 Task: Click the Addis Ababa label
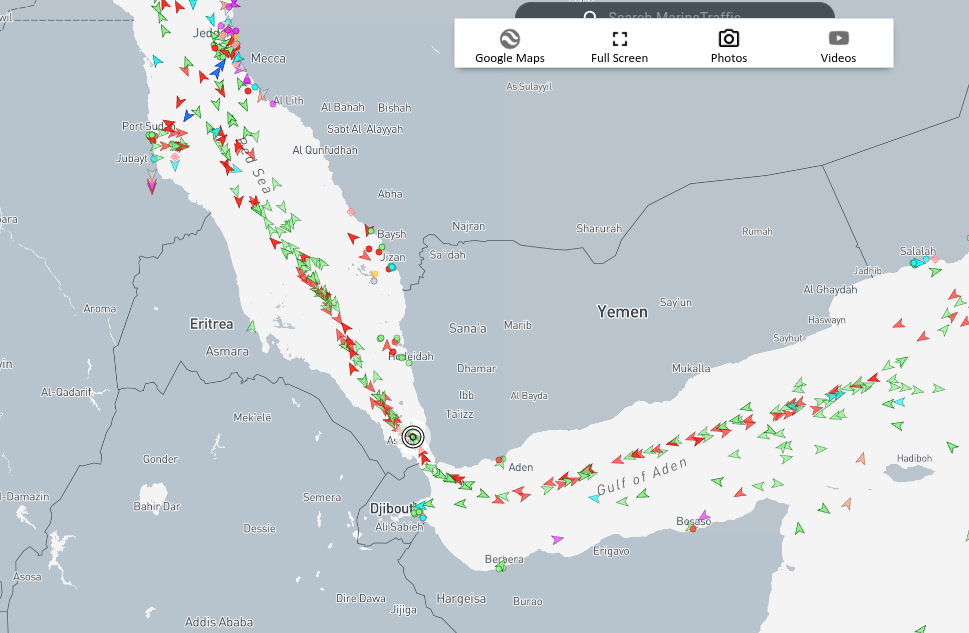(219, 622)
